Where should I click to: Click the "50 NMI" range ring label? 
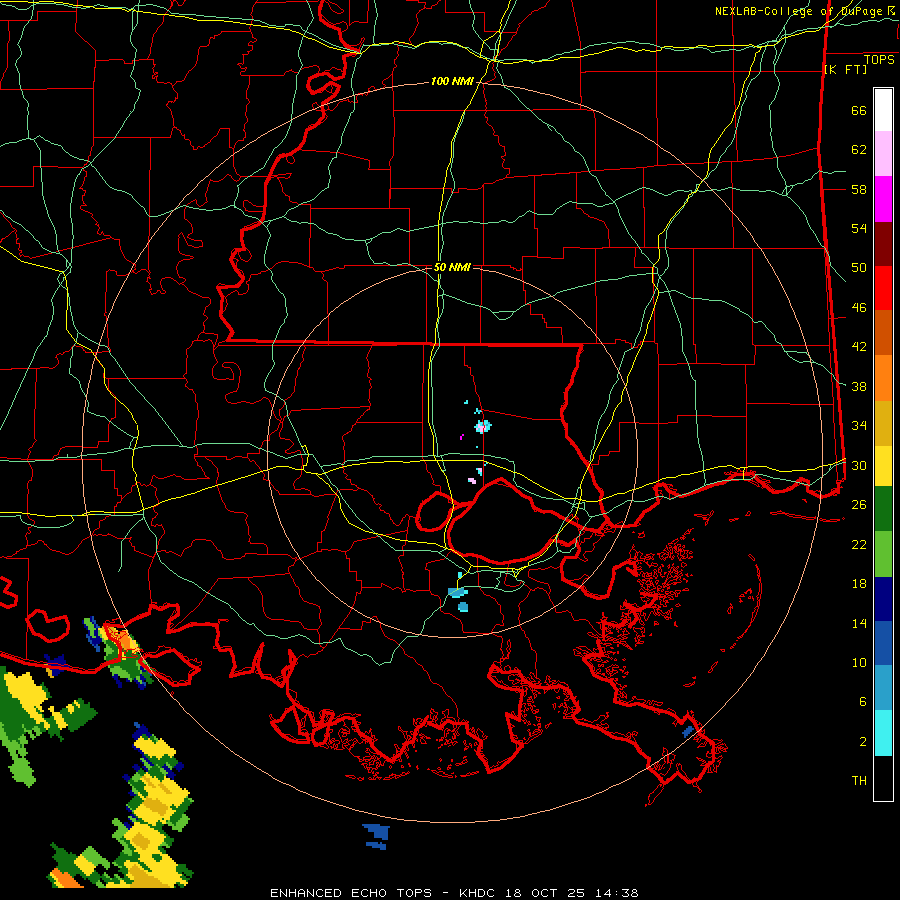point(452,267)
